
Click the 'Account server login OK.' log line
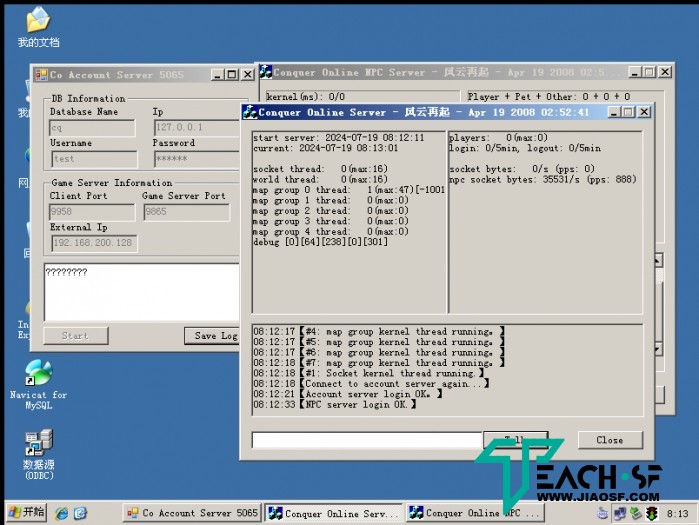coord(348,394)
